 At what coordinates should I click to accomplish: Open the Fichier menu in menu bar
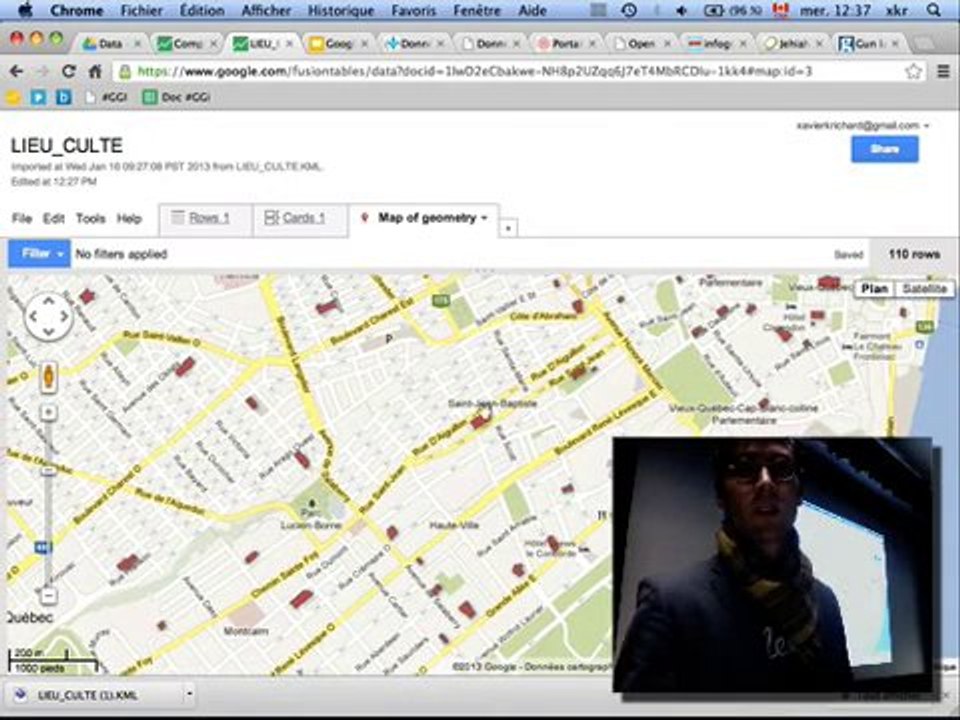pos(141,10)
